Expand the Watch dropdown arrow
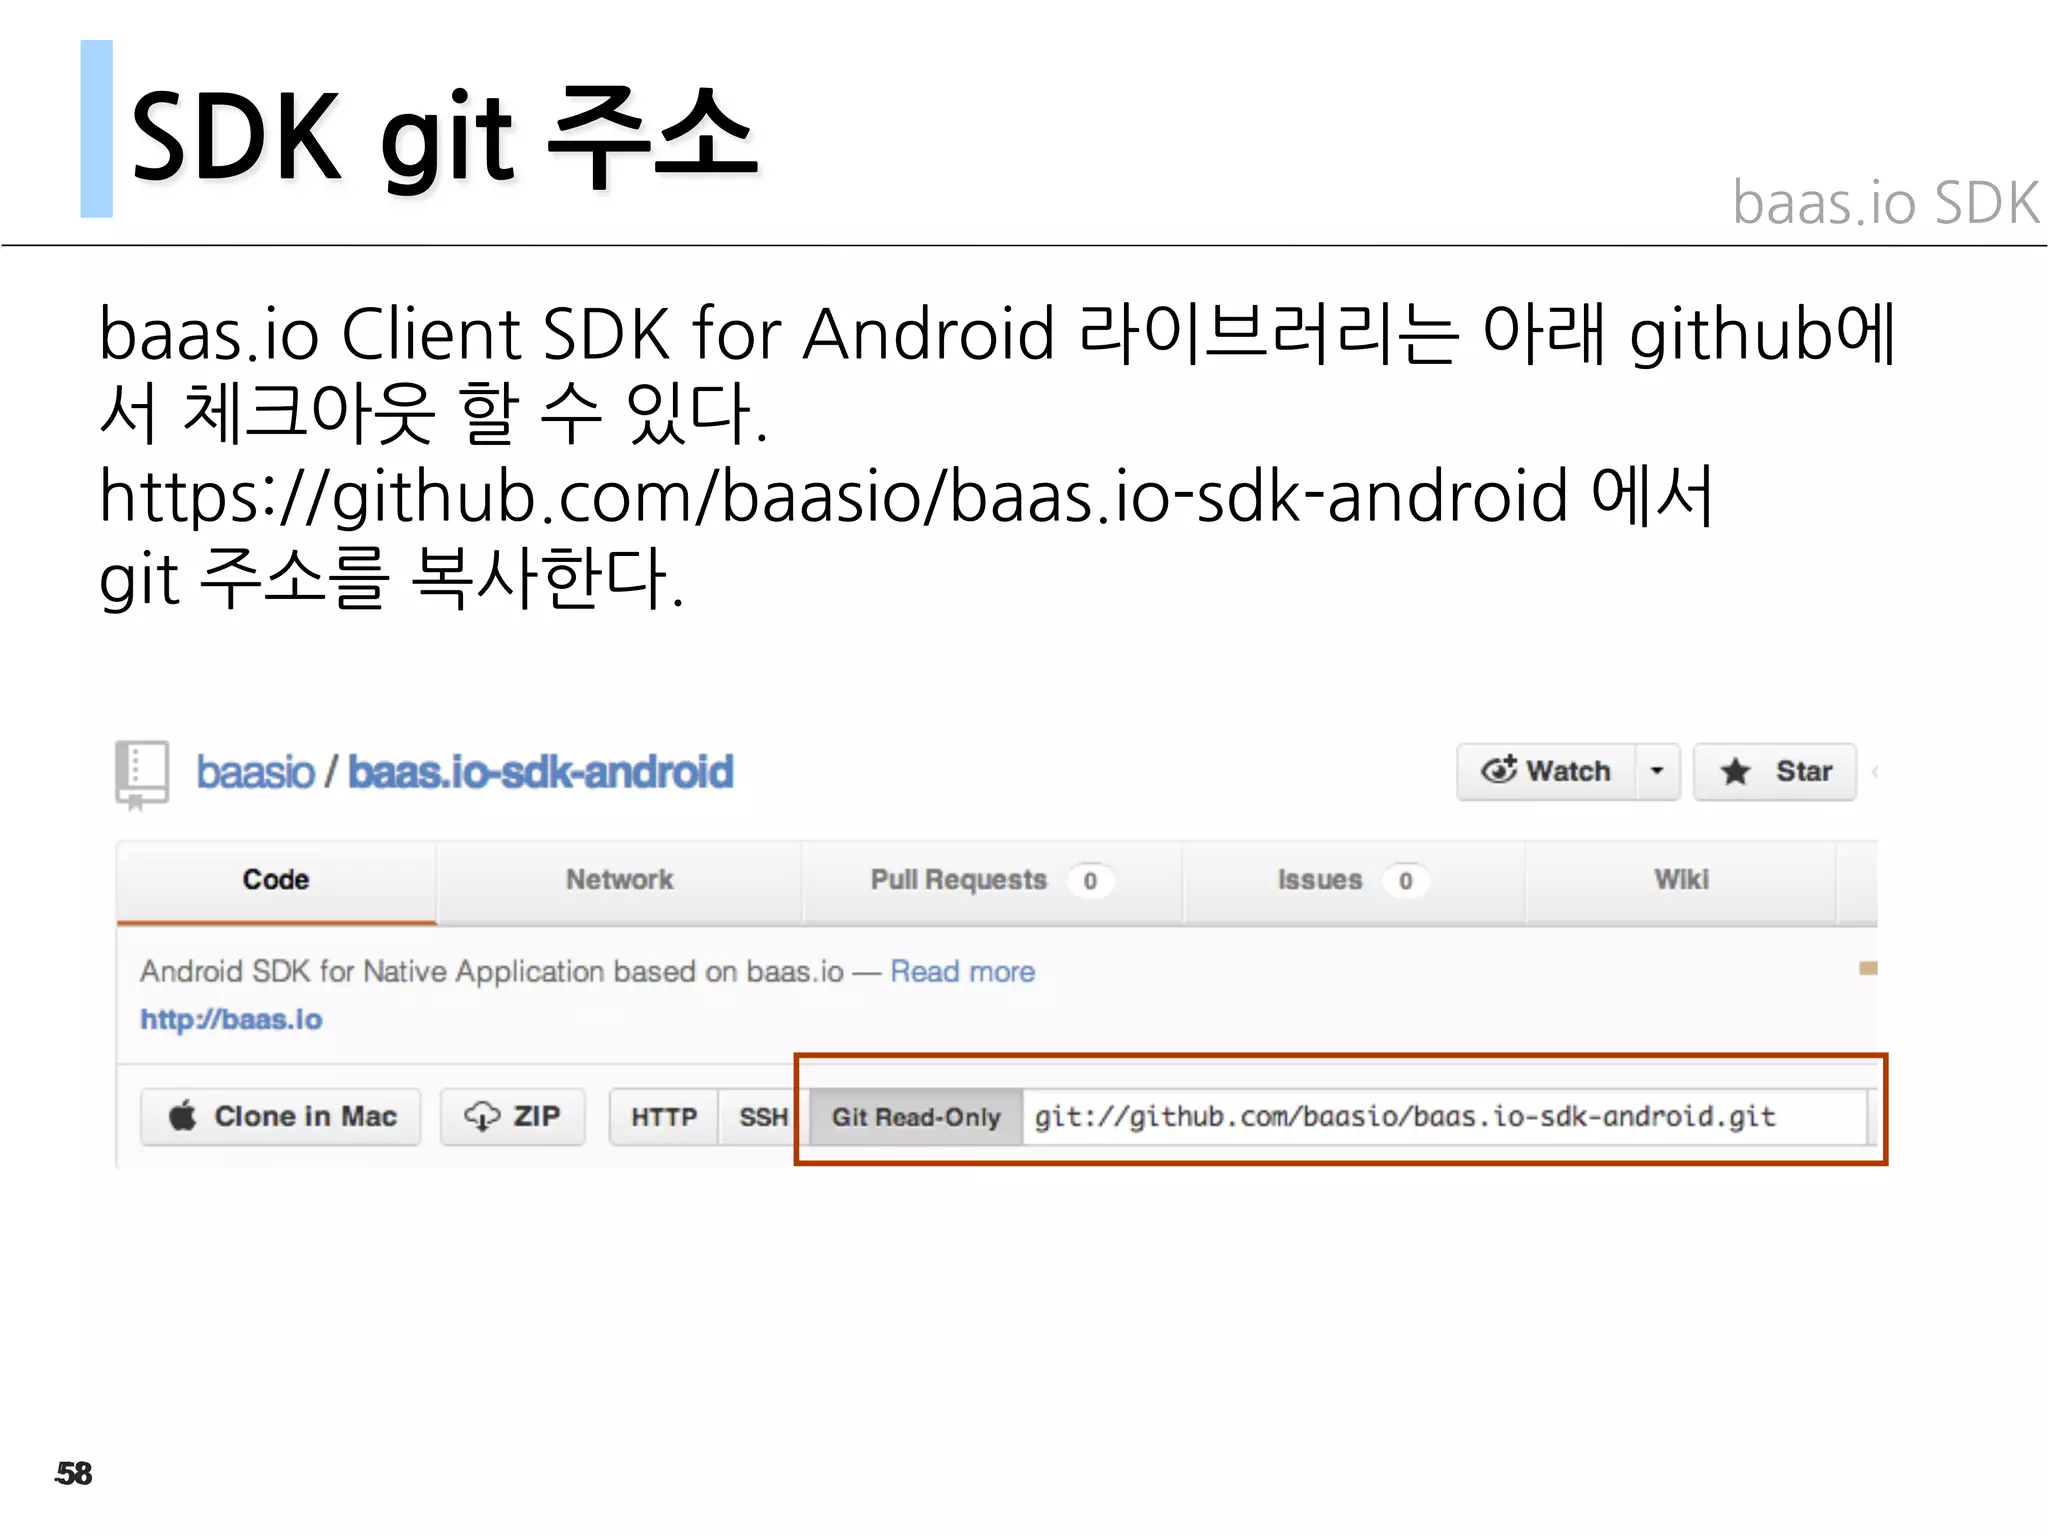 (1657, 771)
